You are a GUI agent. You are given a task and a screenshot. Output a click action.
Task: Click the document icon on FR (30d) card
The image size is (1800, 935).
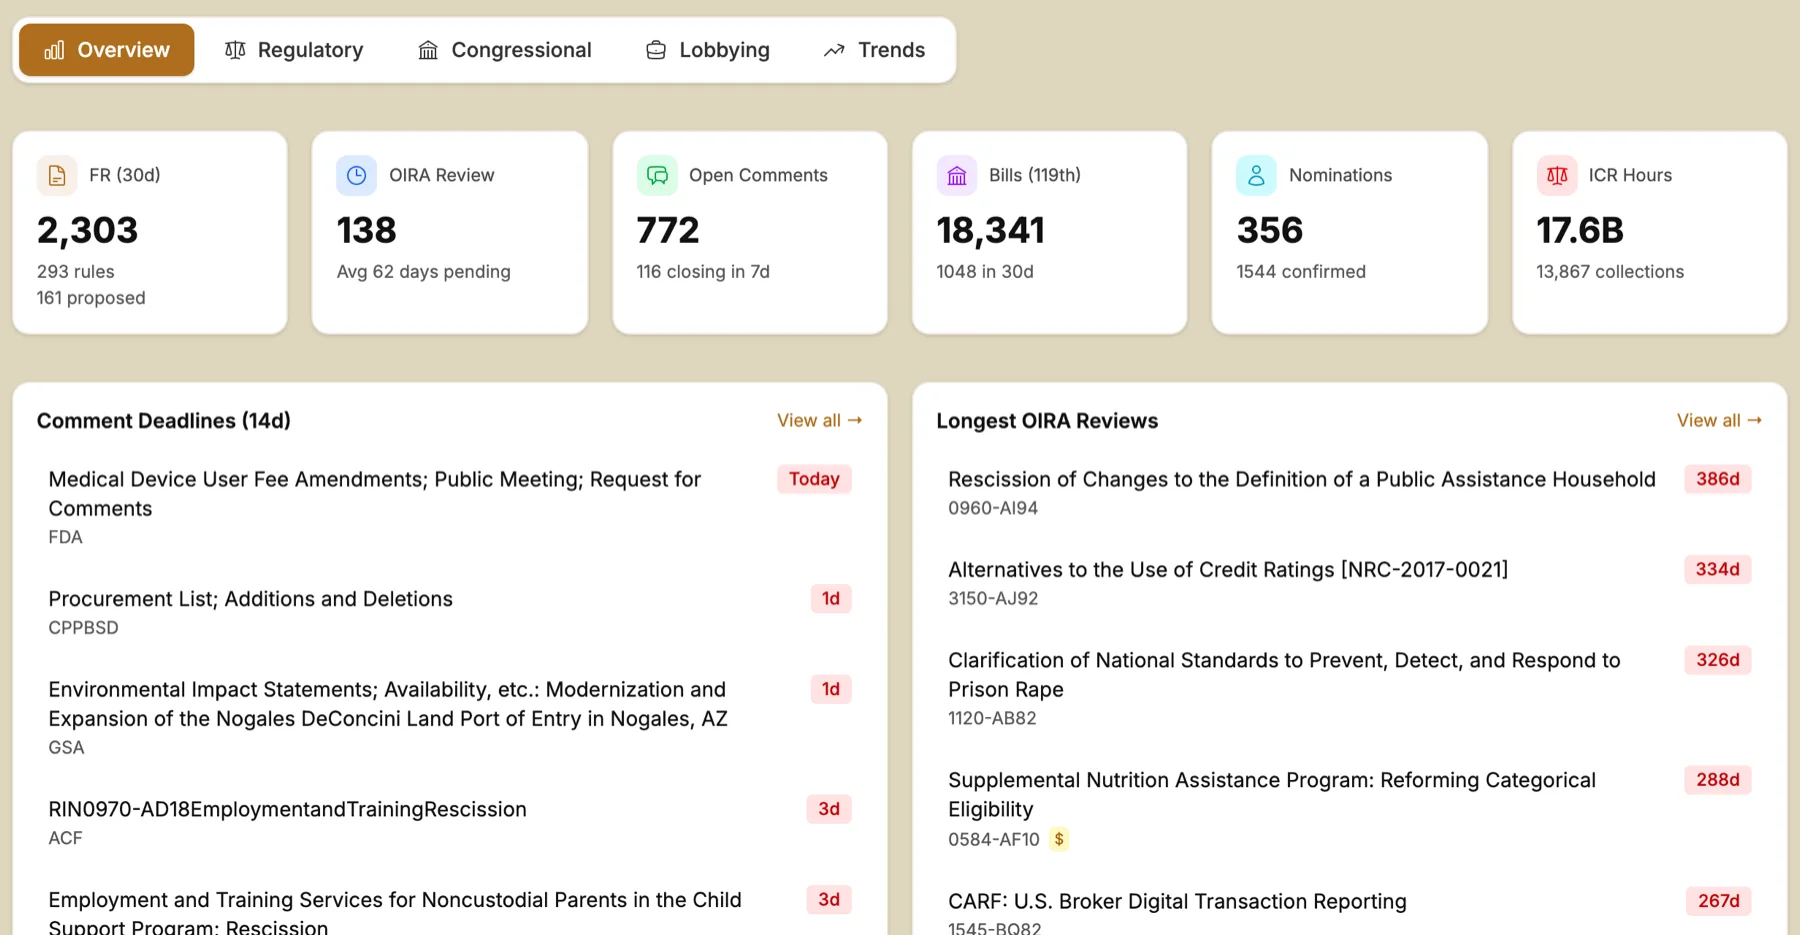(57, 176)
